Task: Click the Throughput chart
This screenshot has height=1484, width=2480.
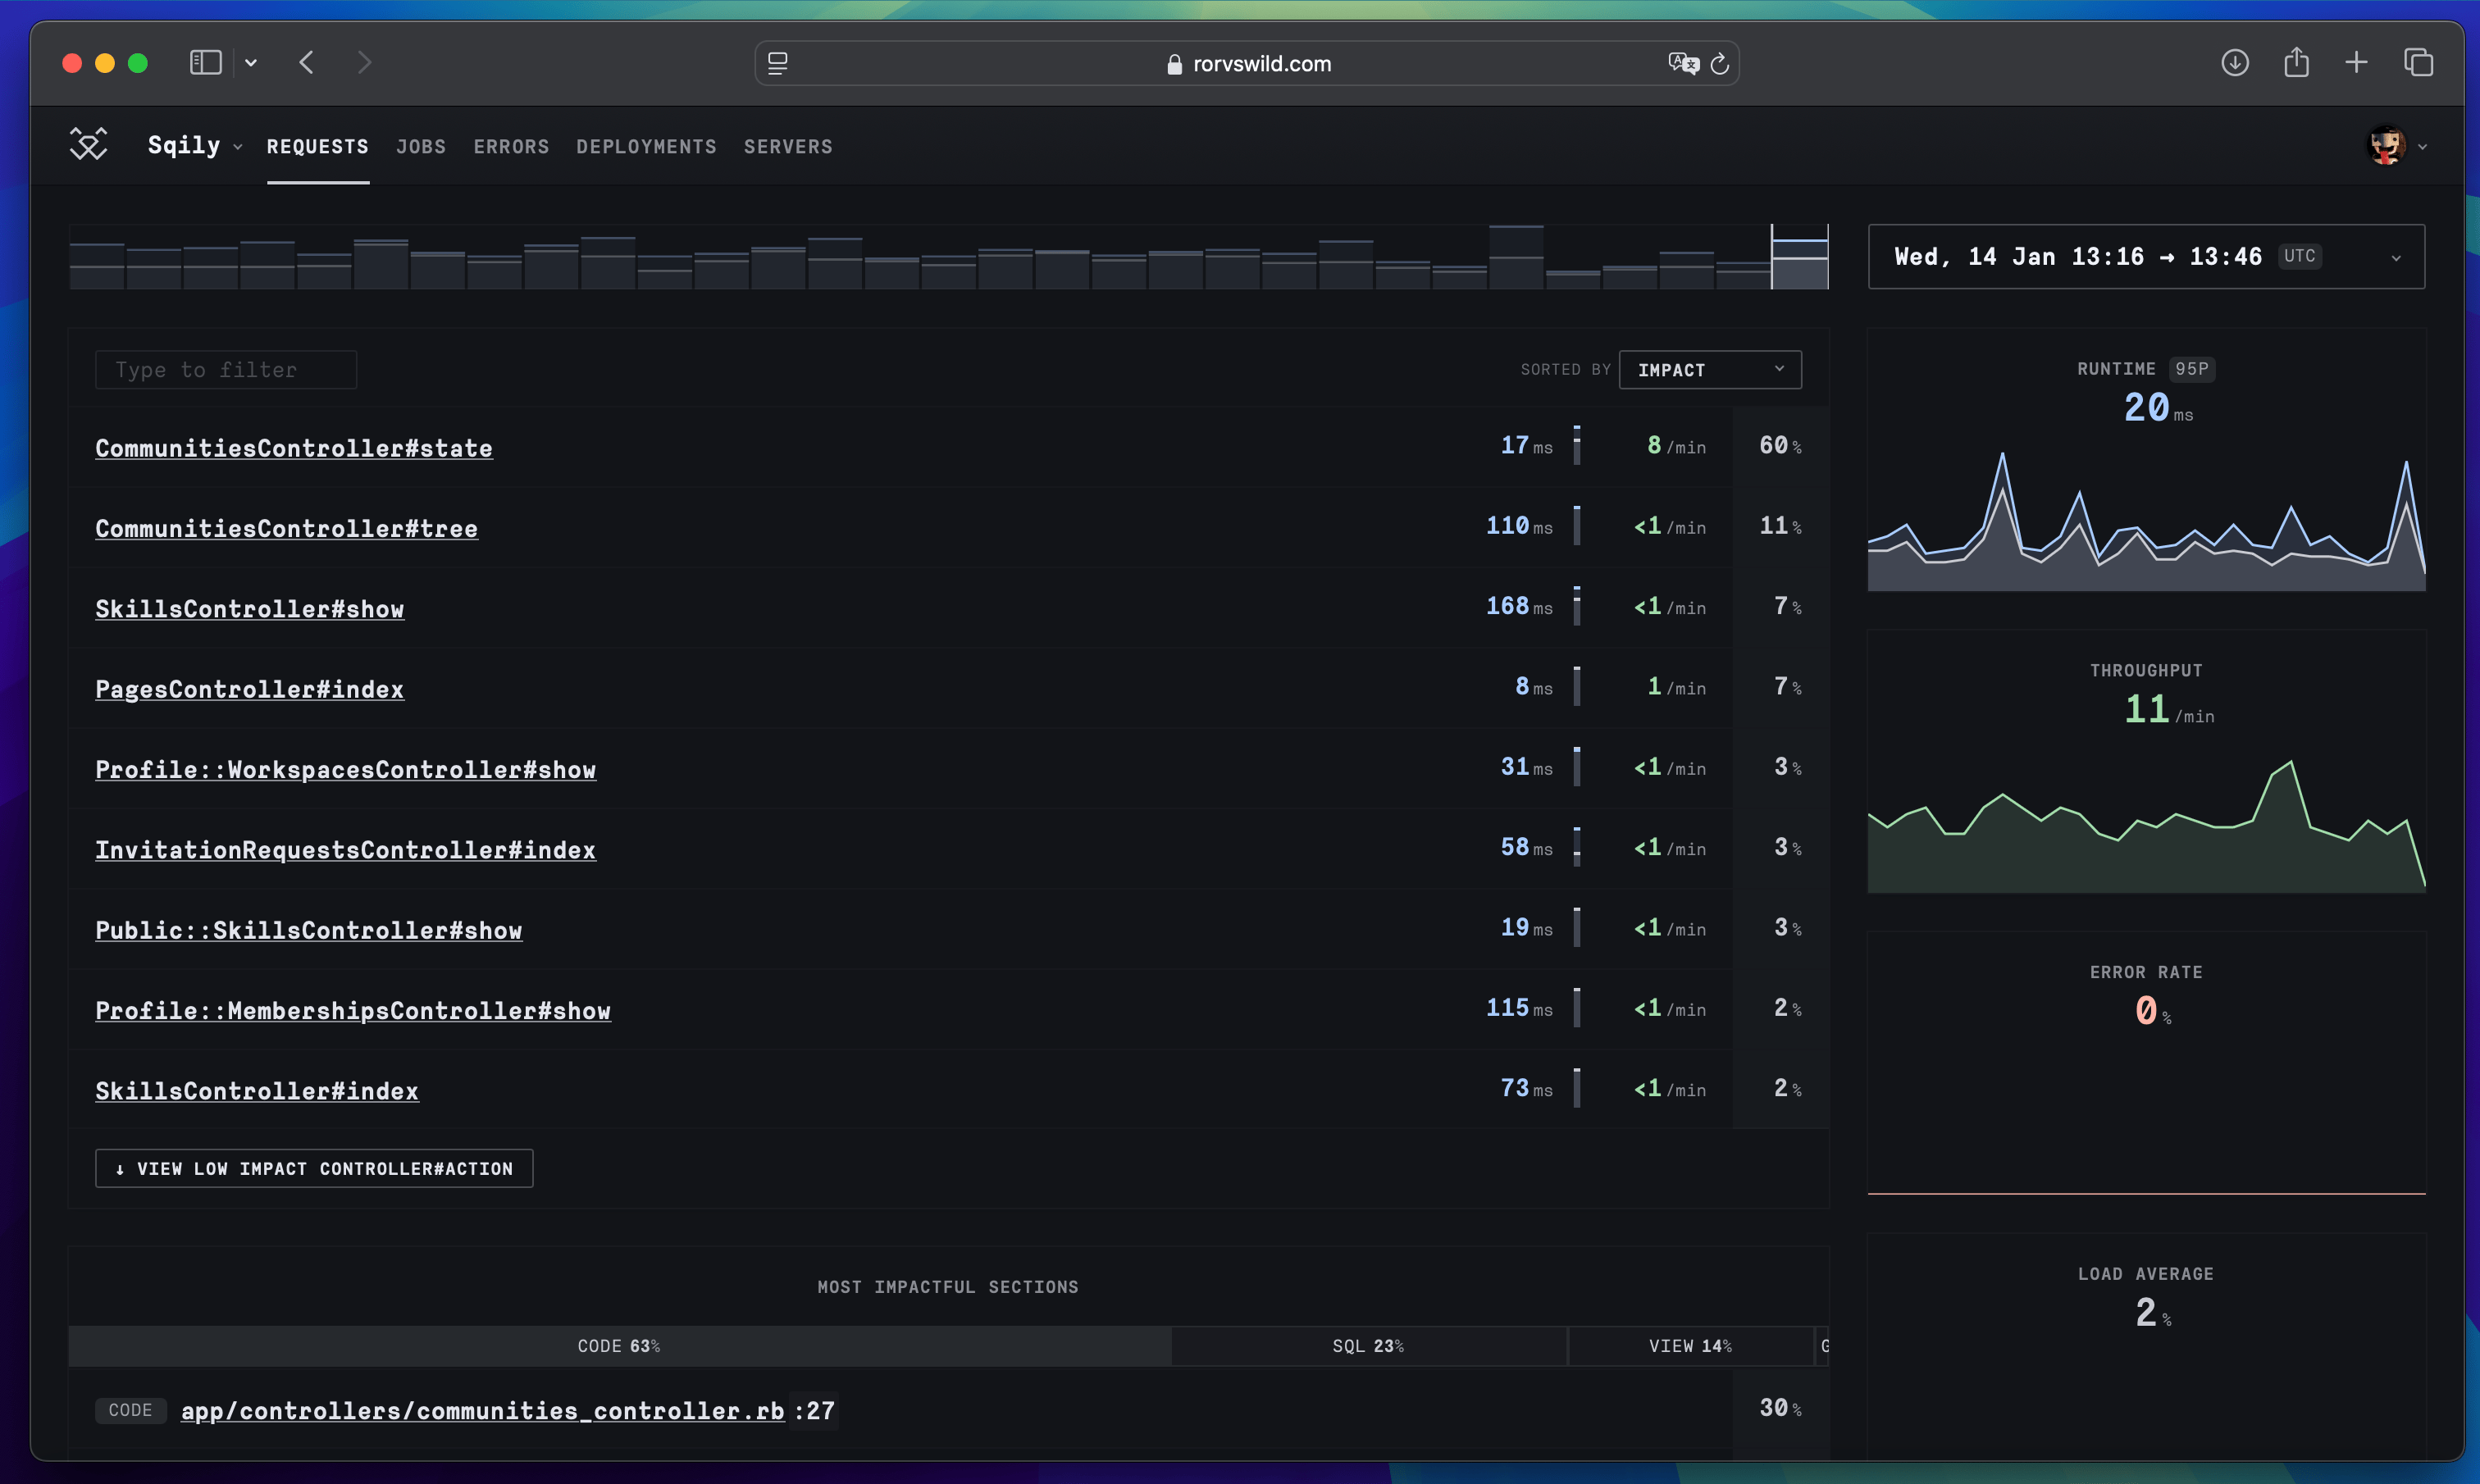Action: [x=2146, y=825]
